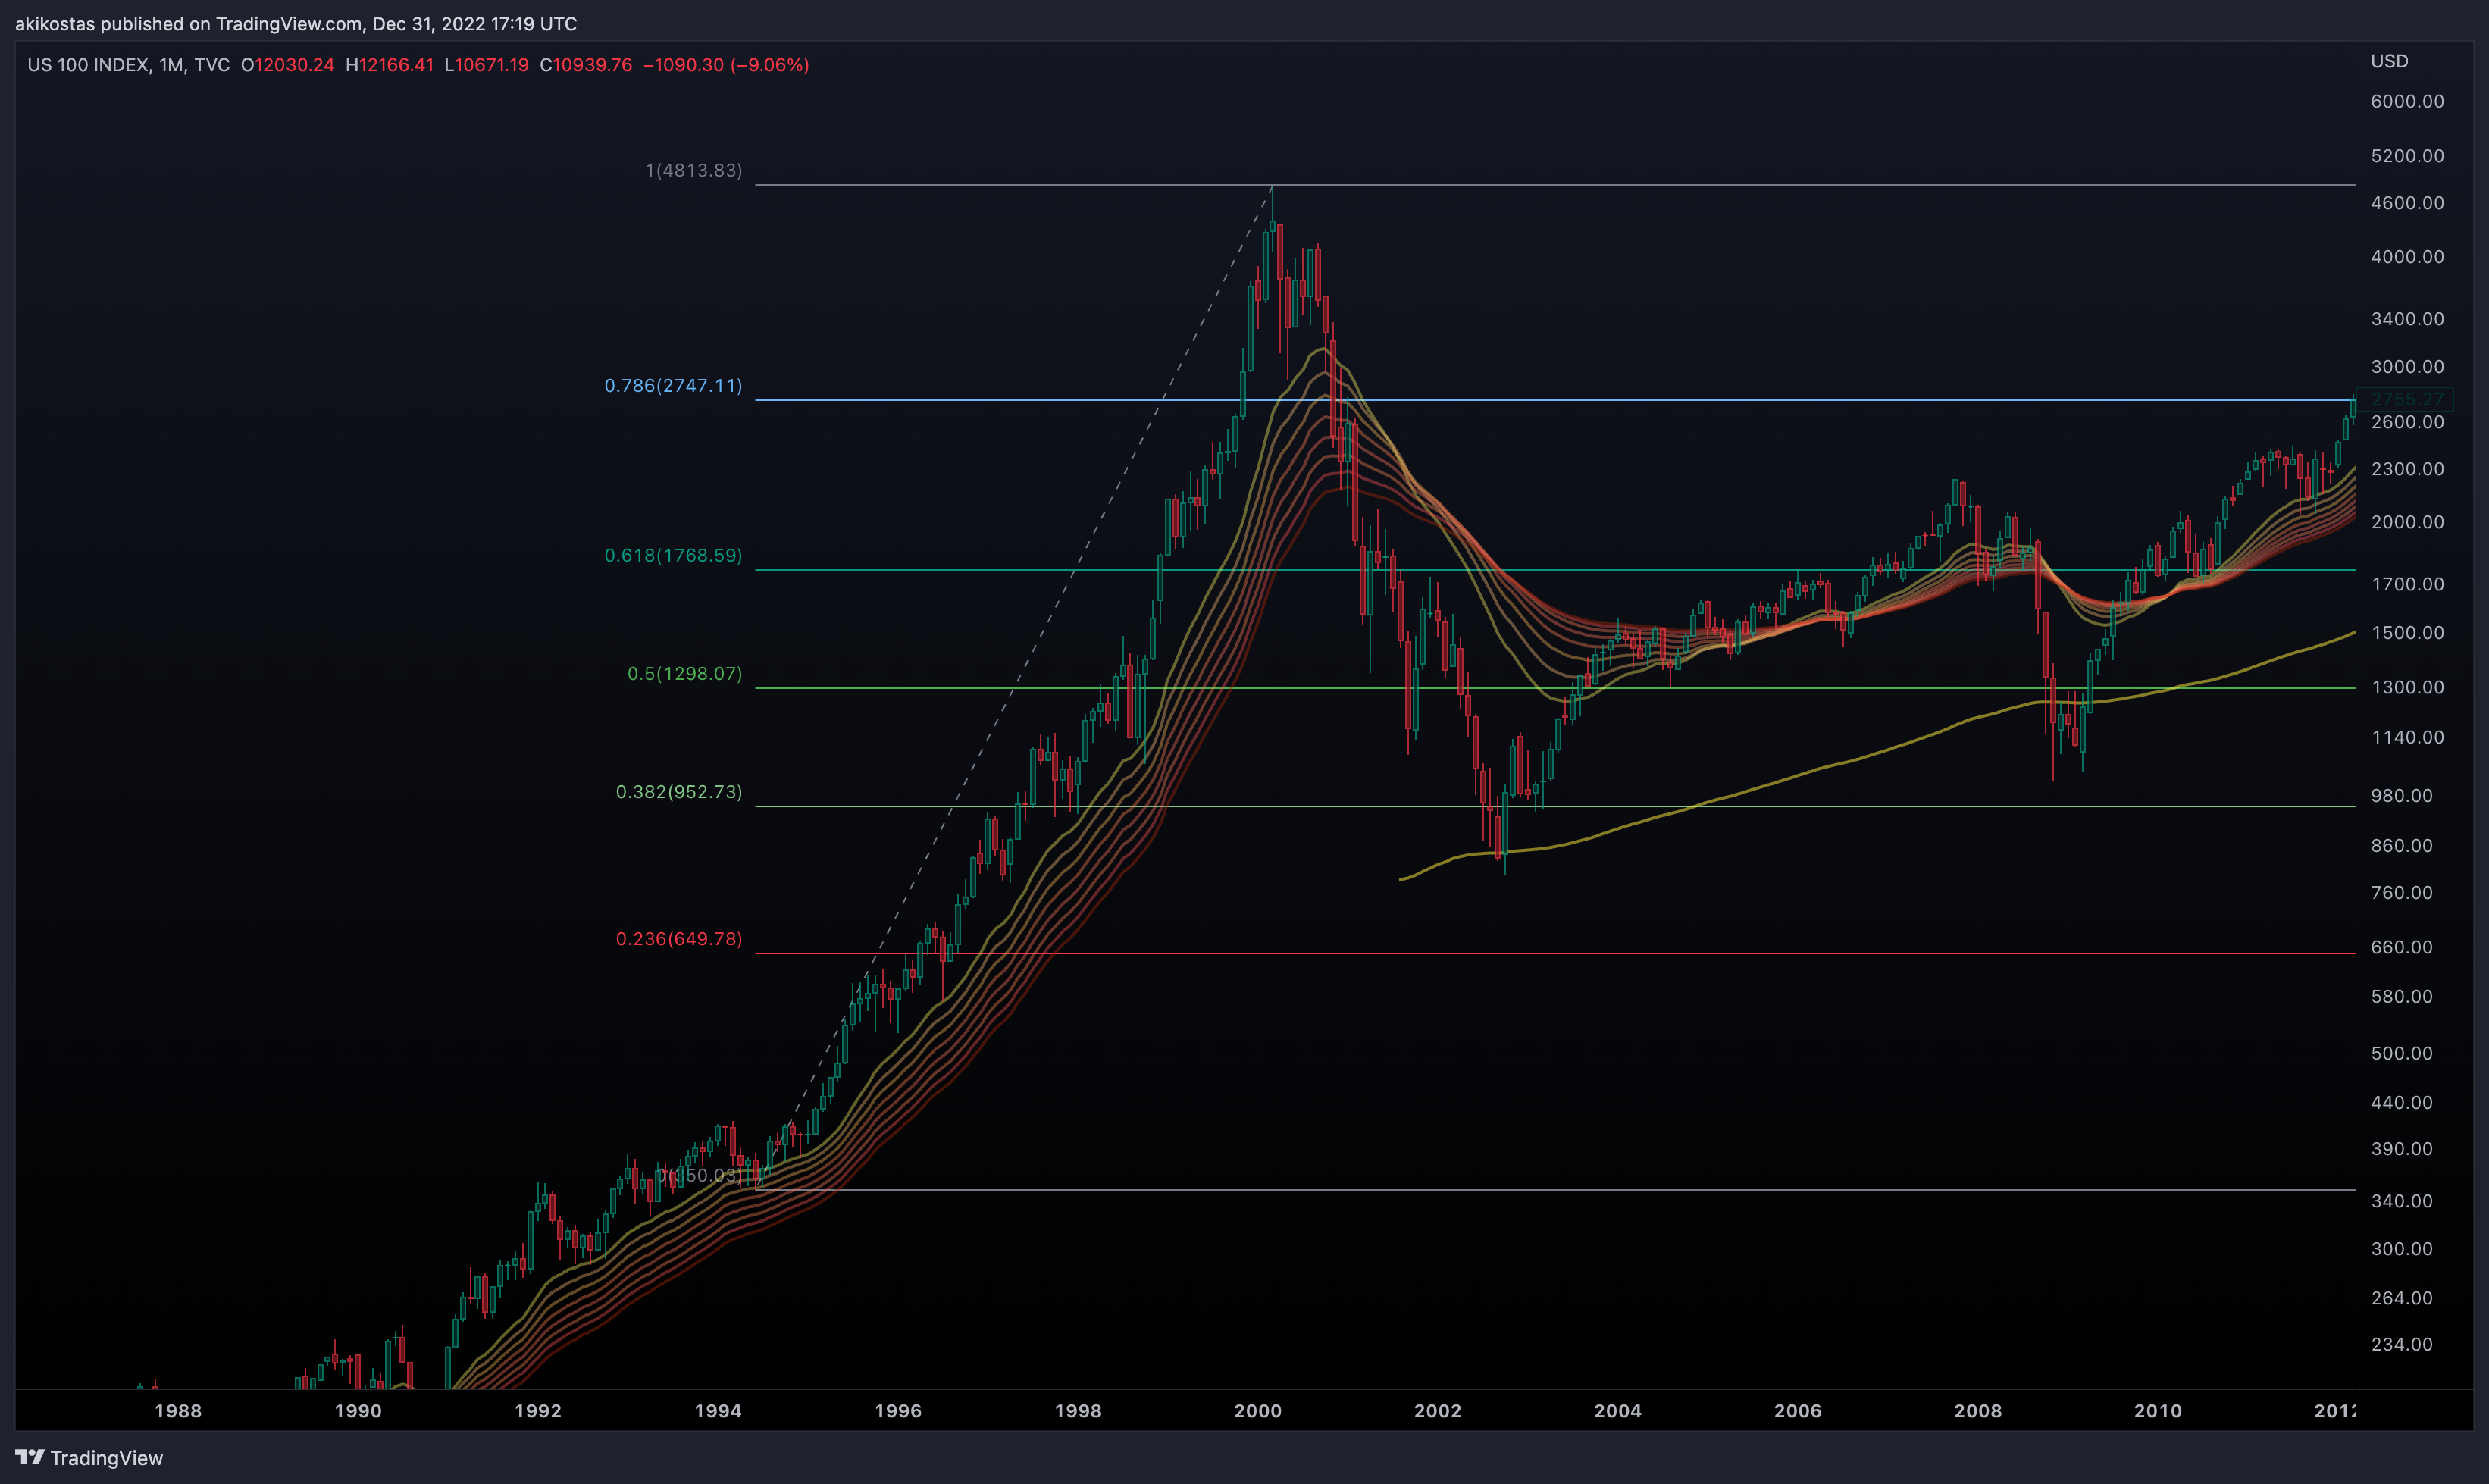2489x1484 pixels.
Task: Click the 2006 time axis label
Action: [x=1798, y=1411]
